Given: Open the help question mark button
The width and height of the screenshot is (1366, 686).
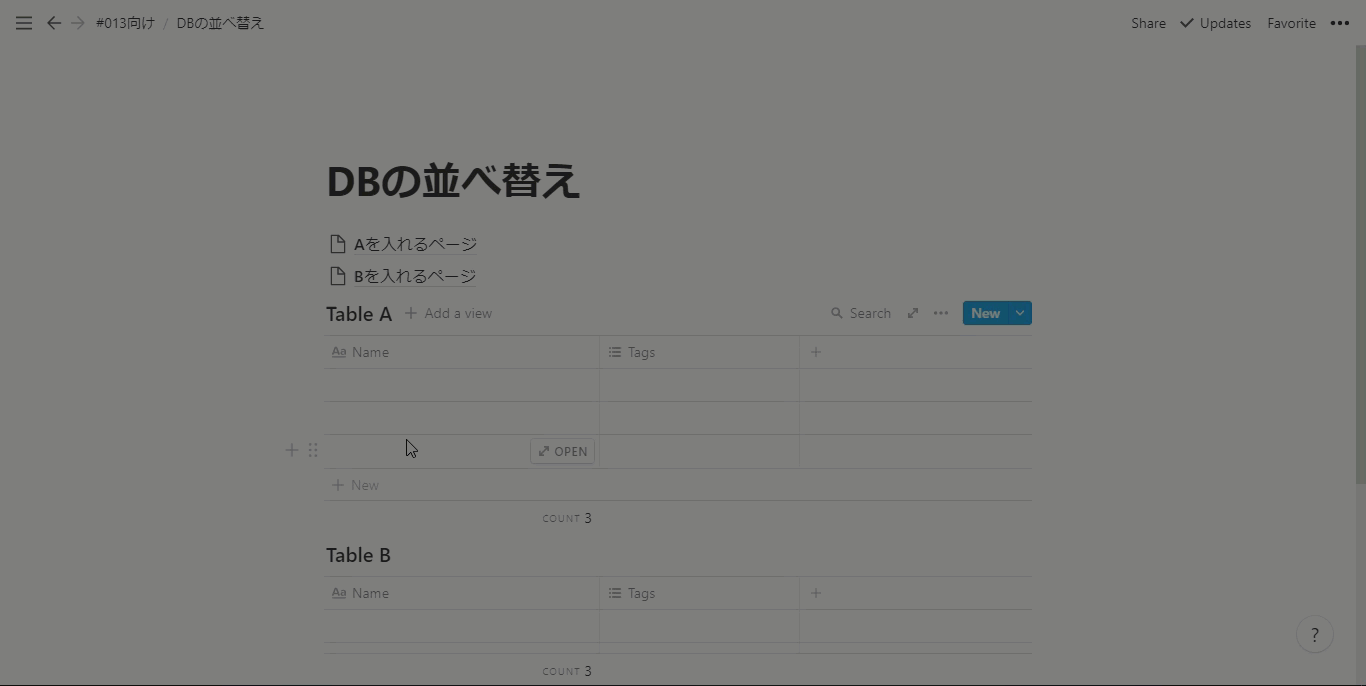Looking at the screenshot, I should pyautogui.click(x=1315, y=635).
